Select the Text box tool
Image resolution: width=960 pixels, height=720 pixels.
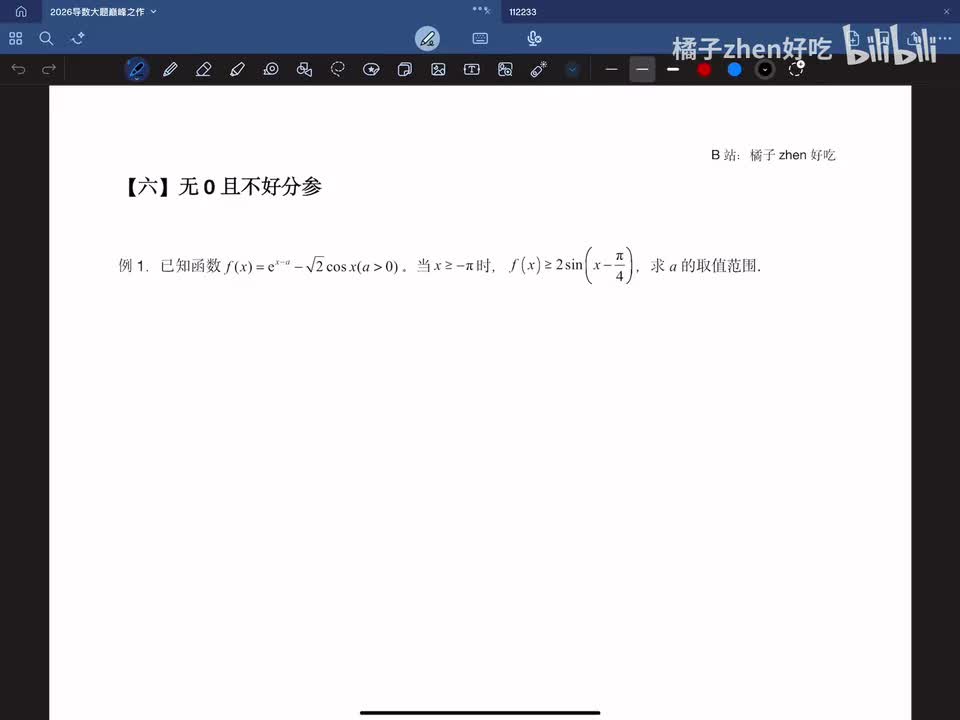[x=471, y=69]
